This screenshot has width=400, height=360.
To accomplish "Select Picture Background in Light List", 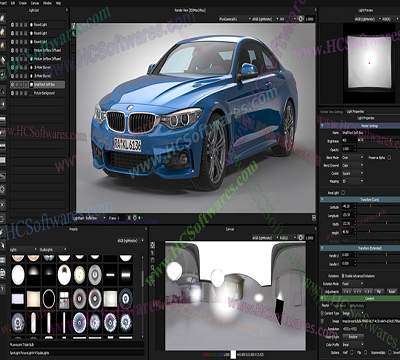I will [37, 93].
